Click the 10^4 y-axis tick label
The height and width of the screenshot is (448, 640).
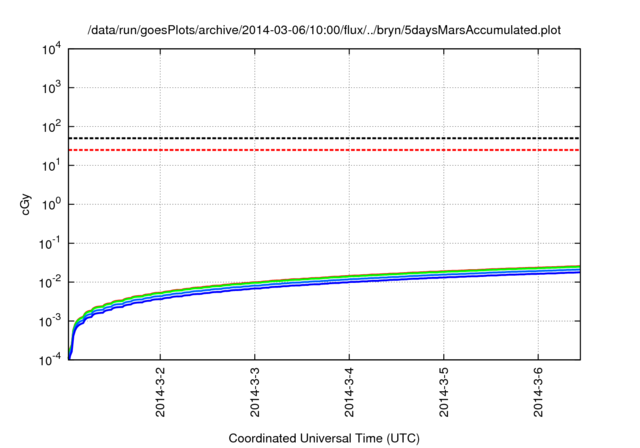pyautogui.click(x=51, y=49)
